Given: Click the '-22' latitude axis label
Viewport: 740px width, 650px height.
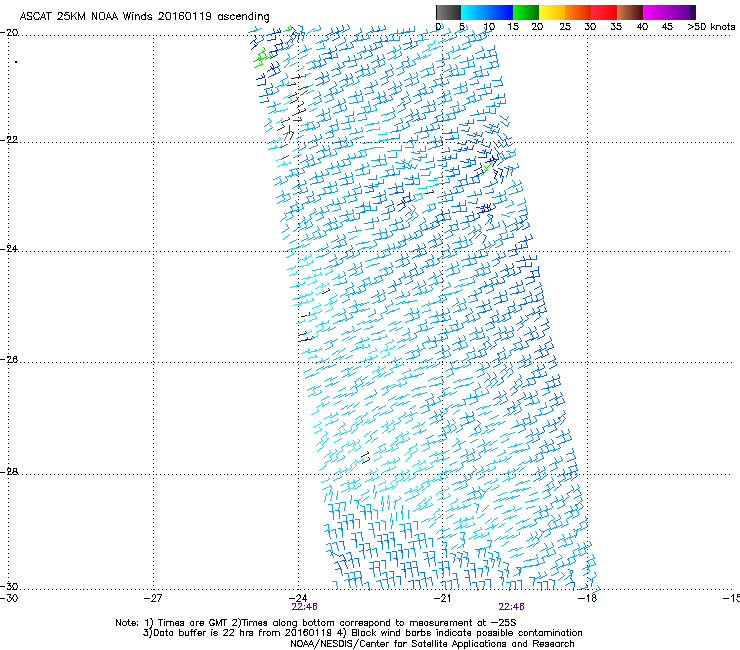Looking at the screenshot, I should (9, 140).
